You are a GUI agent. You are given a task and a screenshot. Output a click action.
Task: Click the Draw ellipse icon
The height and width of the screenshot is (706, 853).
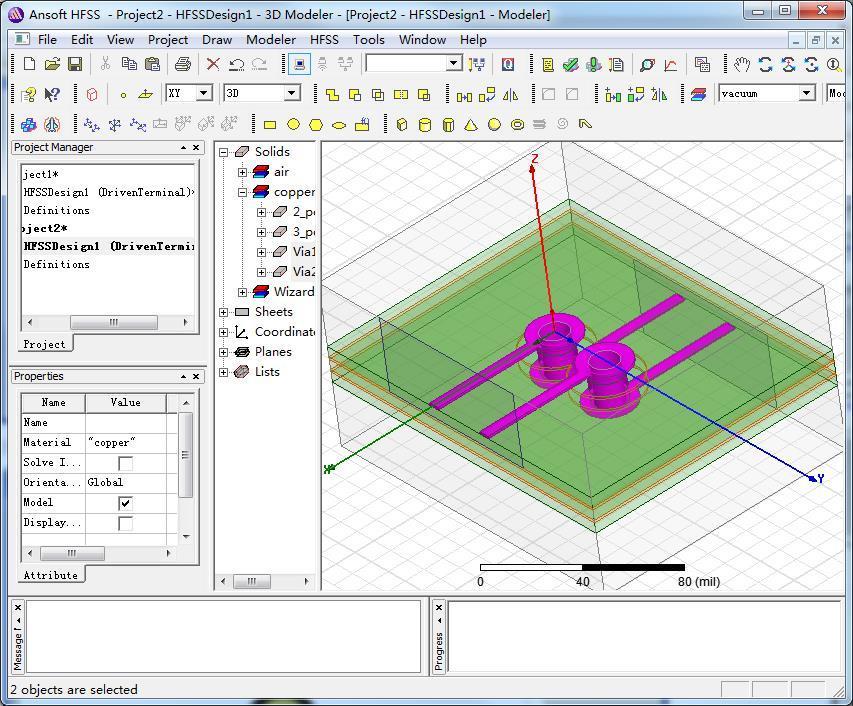[339, 126]
